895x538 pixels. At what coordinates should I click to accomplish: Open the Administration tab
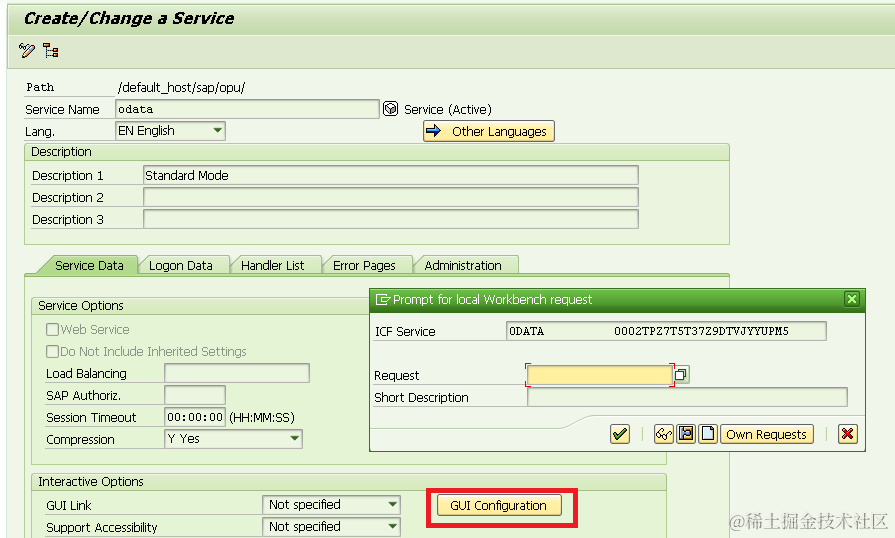[463, 265]
